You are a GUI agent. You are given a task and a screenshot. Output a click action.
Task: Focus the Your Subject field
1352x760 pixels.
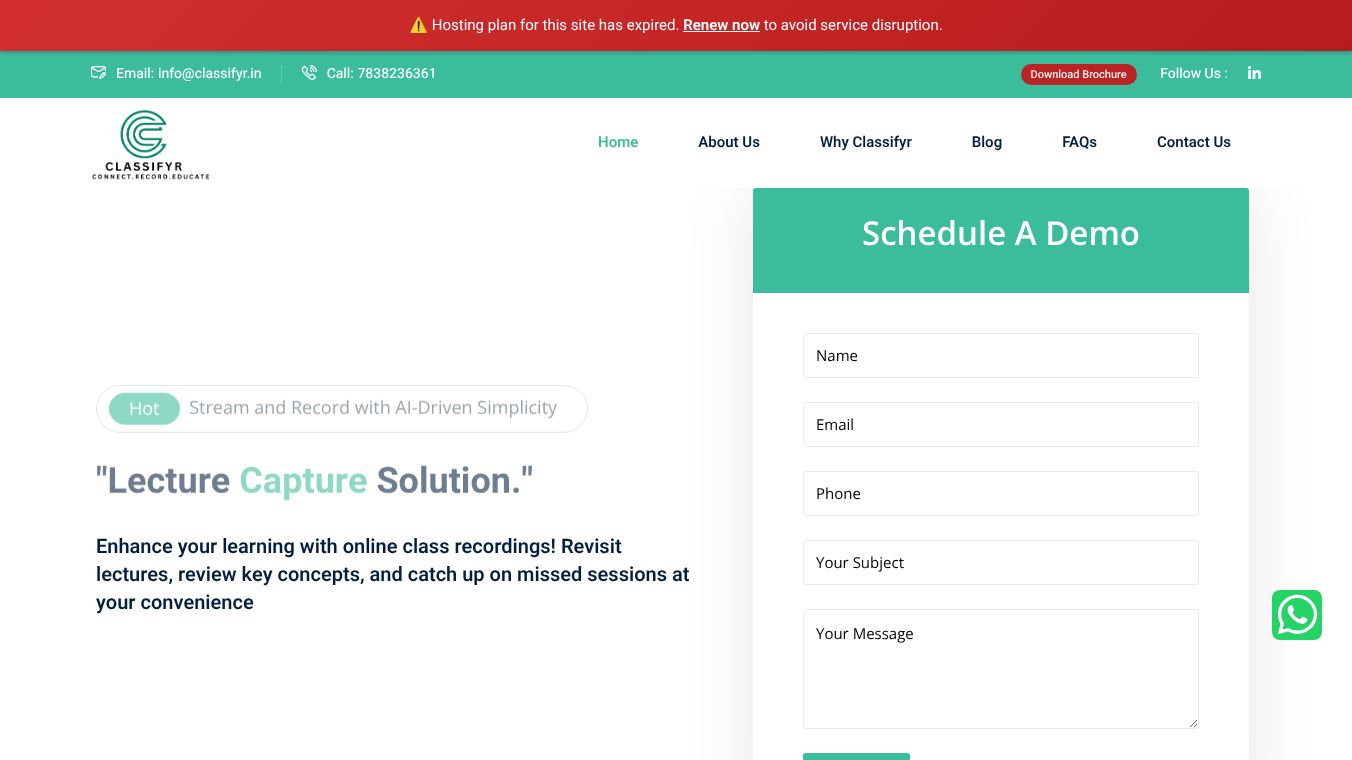coord(1000,562)
